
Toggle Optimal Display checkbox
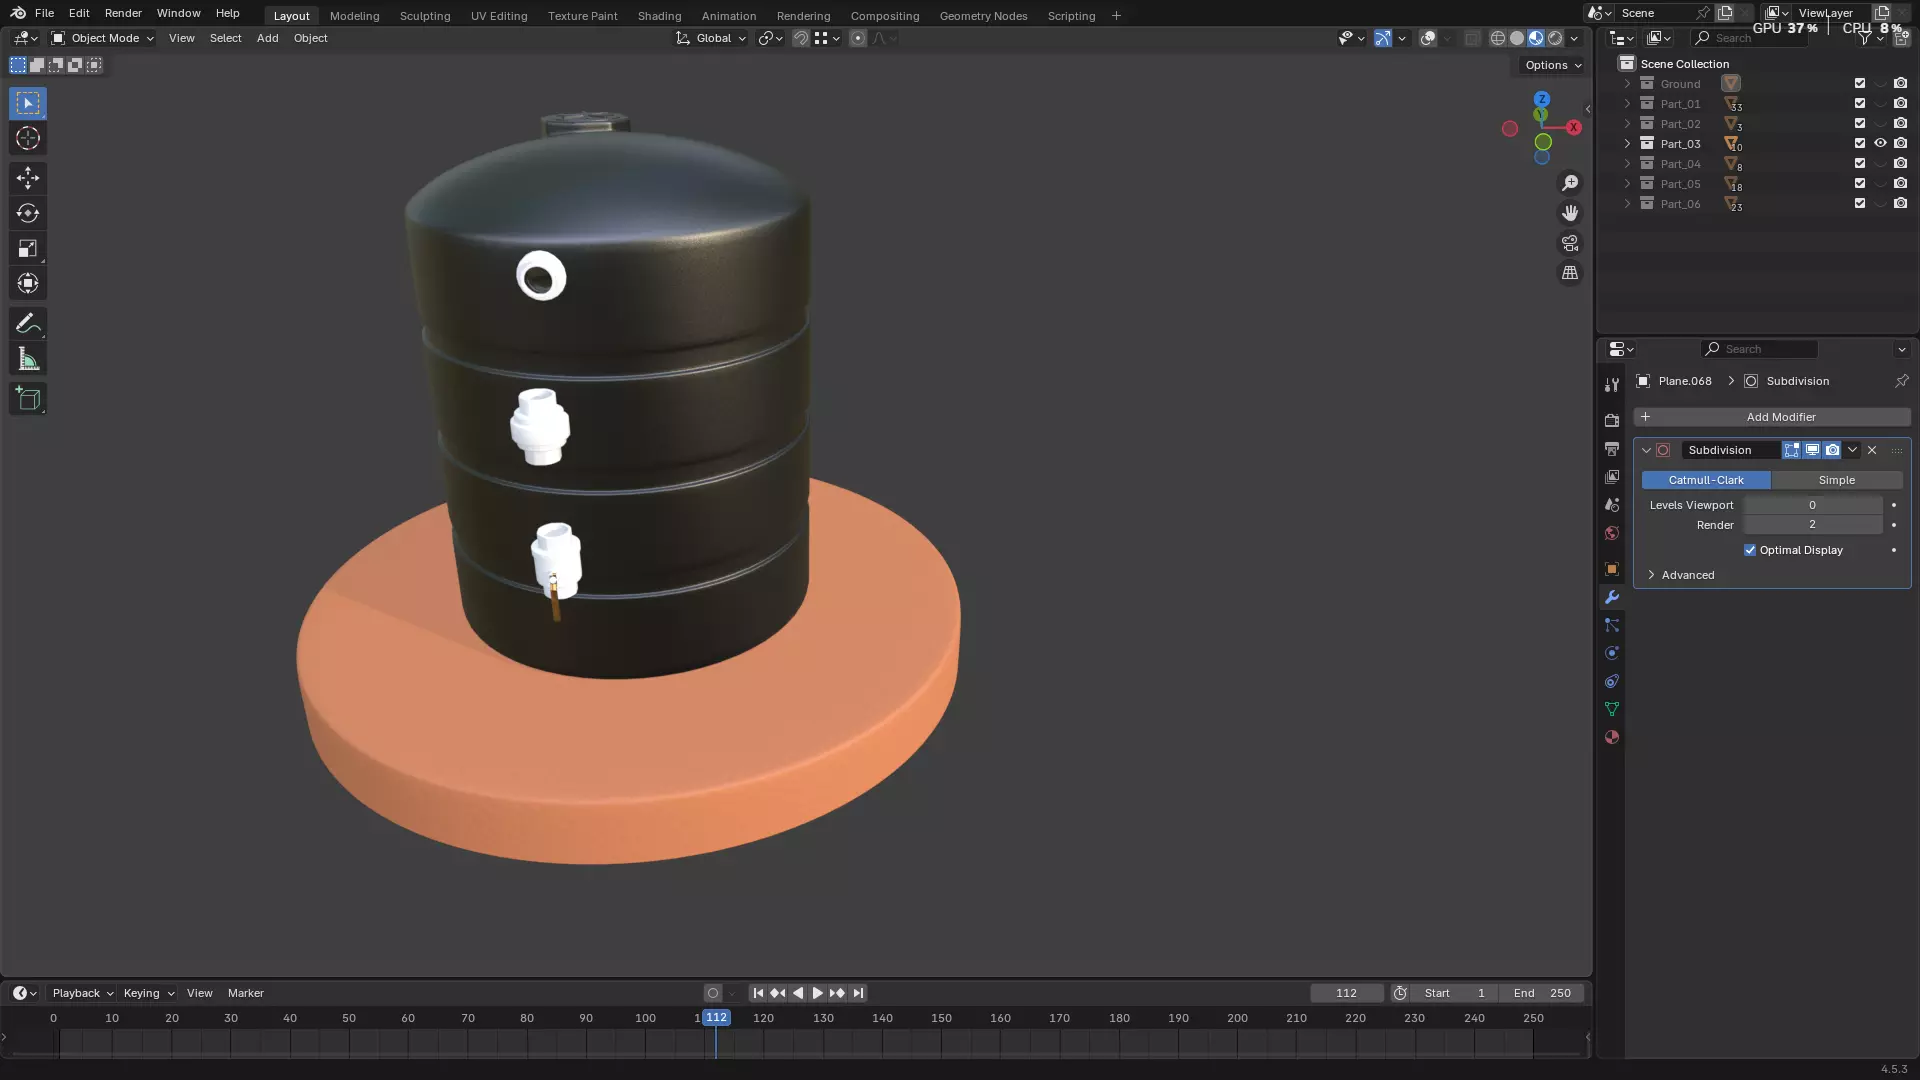pos(1750,550)
